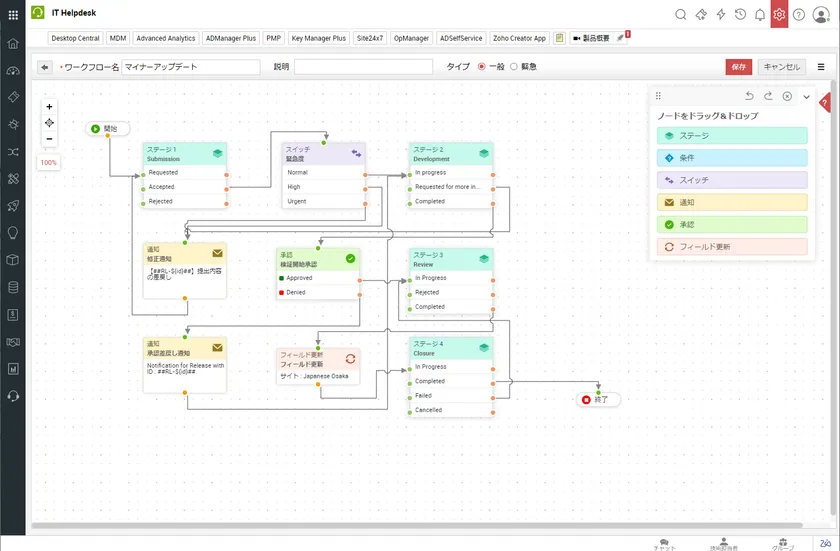Open the apps grid launcher
This screenshot has height=551, width=840.
pos(13,15)
